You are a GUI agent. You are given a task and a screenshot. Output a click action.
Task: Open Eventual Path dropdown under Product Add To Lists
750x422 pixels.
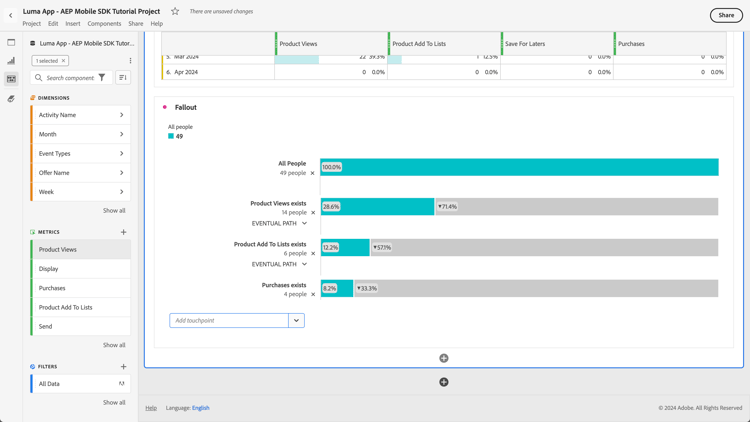279,264
